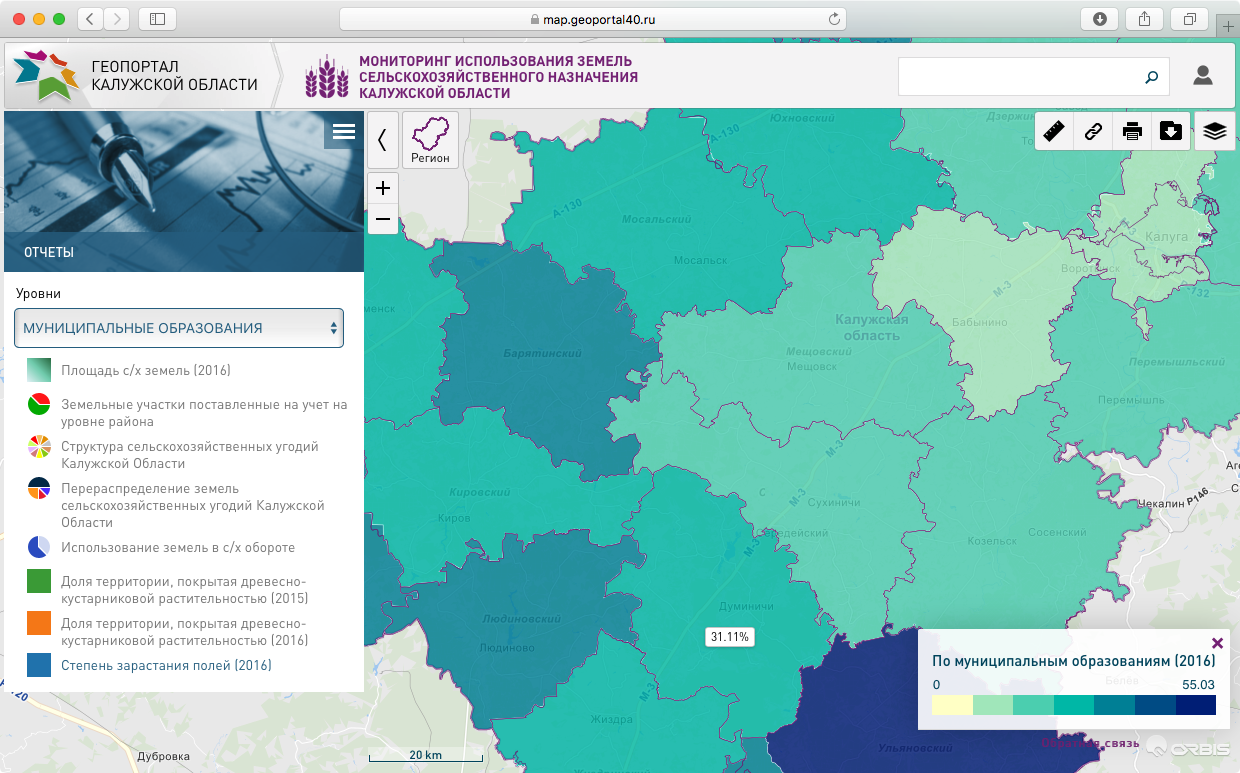Screen dimensions: 1240x773
Task: Click the Площадь с/х земель gradient icon
Action: pyautogui.click(x=39, y=371)
